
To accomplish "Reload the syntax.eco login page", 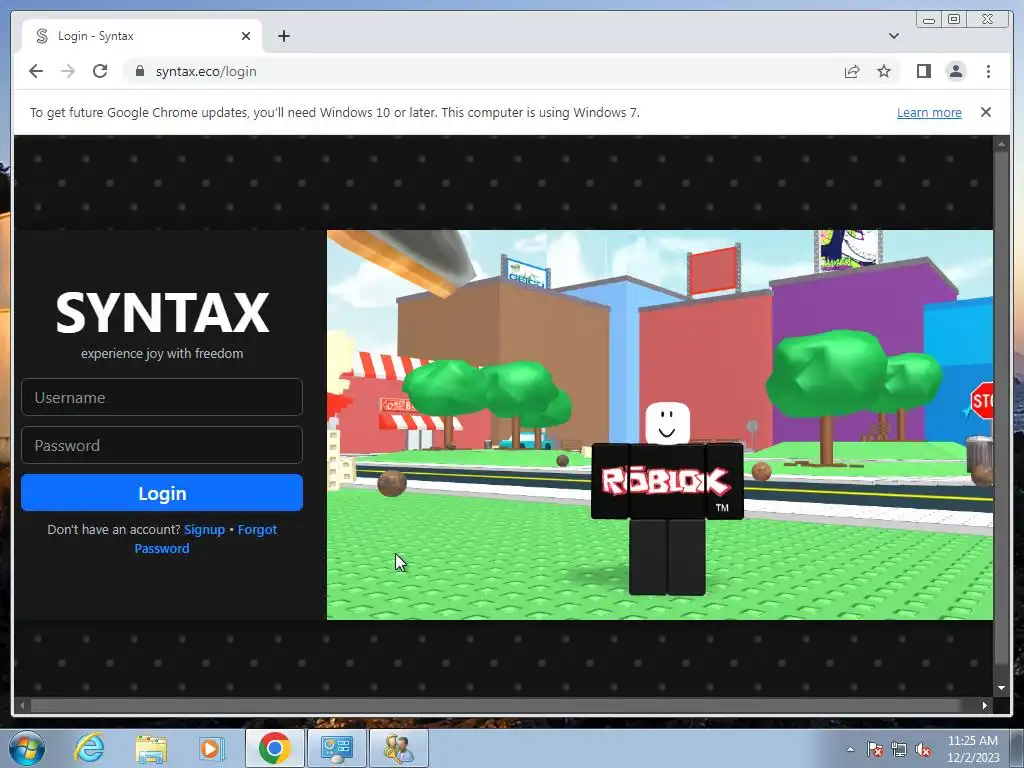I will pyautogui.click(x=100, y=71).
